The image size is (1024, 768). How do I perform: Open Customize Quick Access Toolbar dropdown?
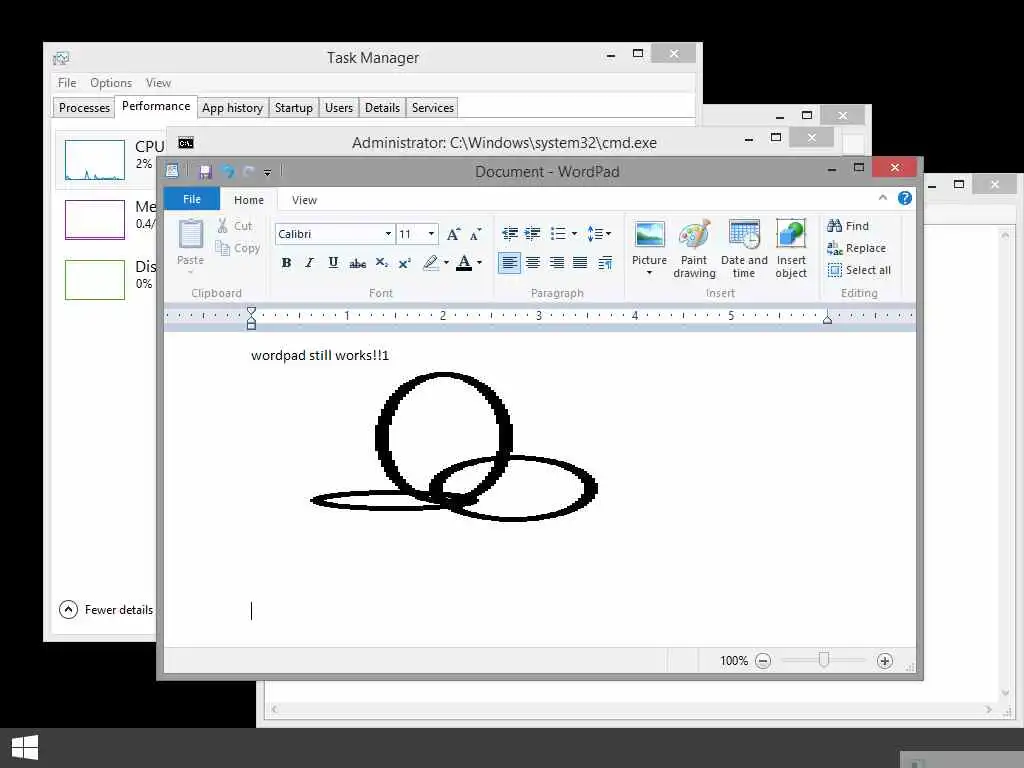pos(267,172)
